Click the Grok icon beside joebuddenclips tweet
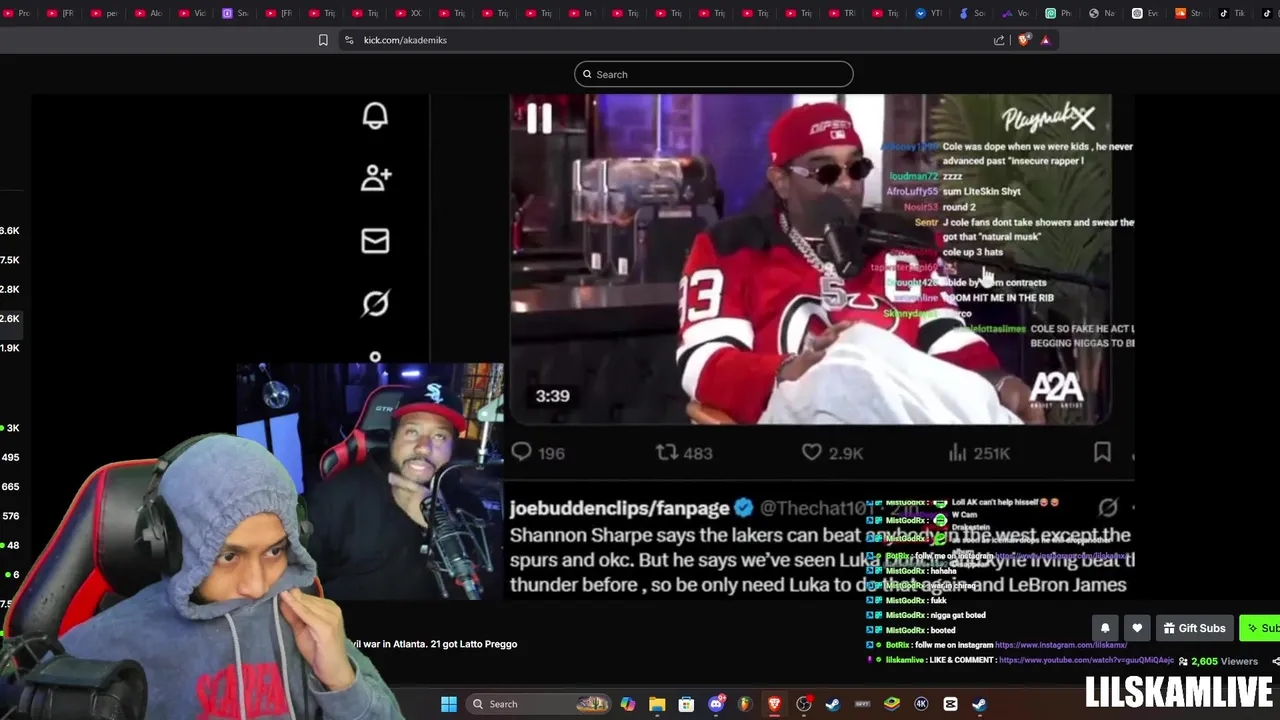 point(1108,508)
